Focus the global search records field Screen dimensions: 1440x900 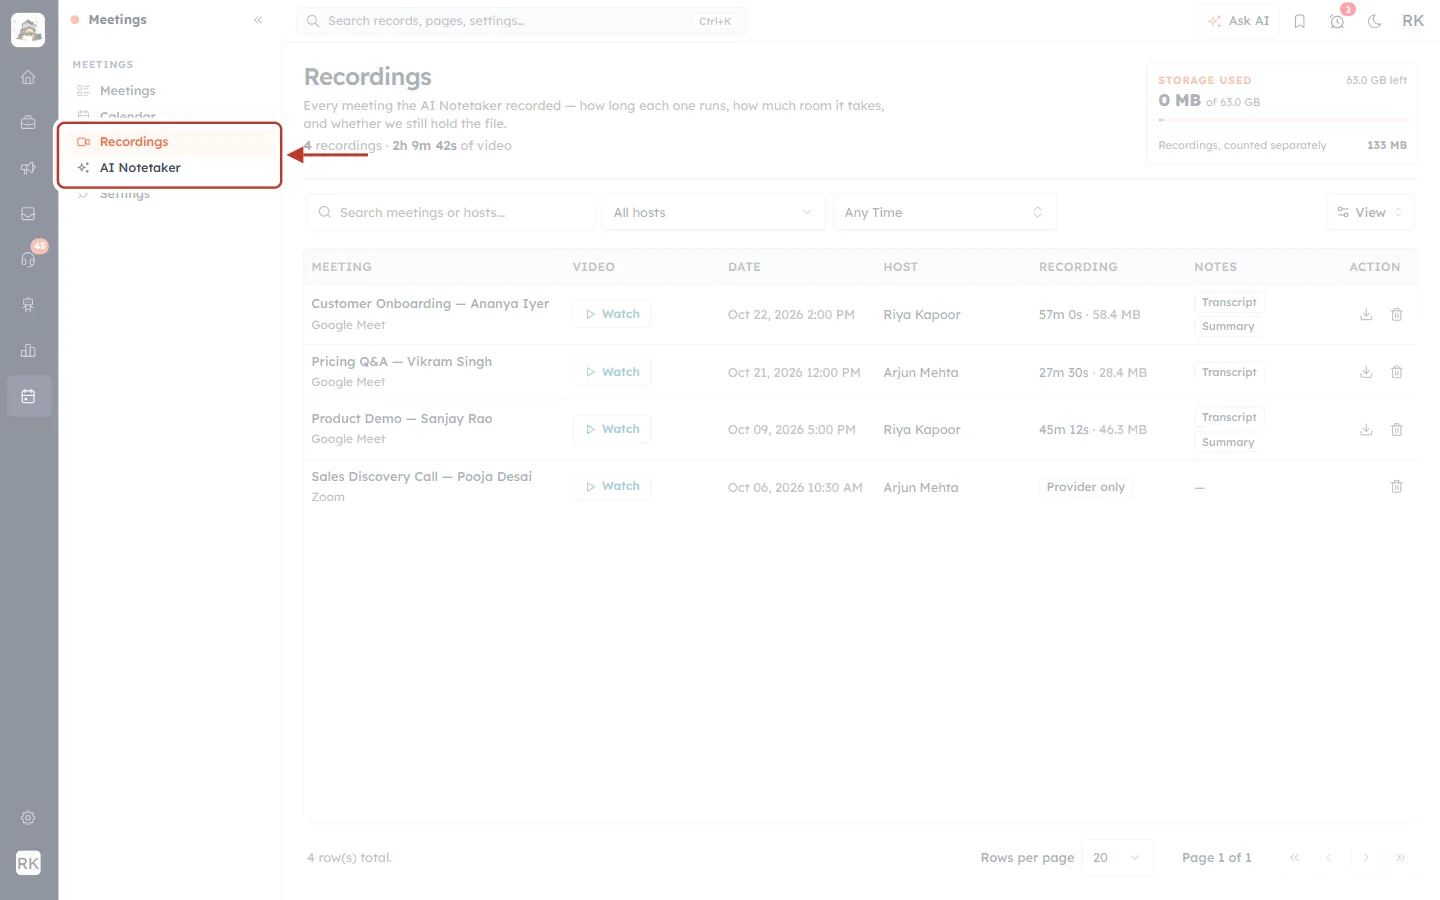pos(521,21)
